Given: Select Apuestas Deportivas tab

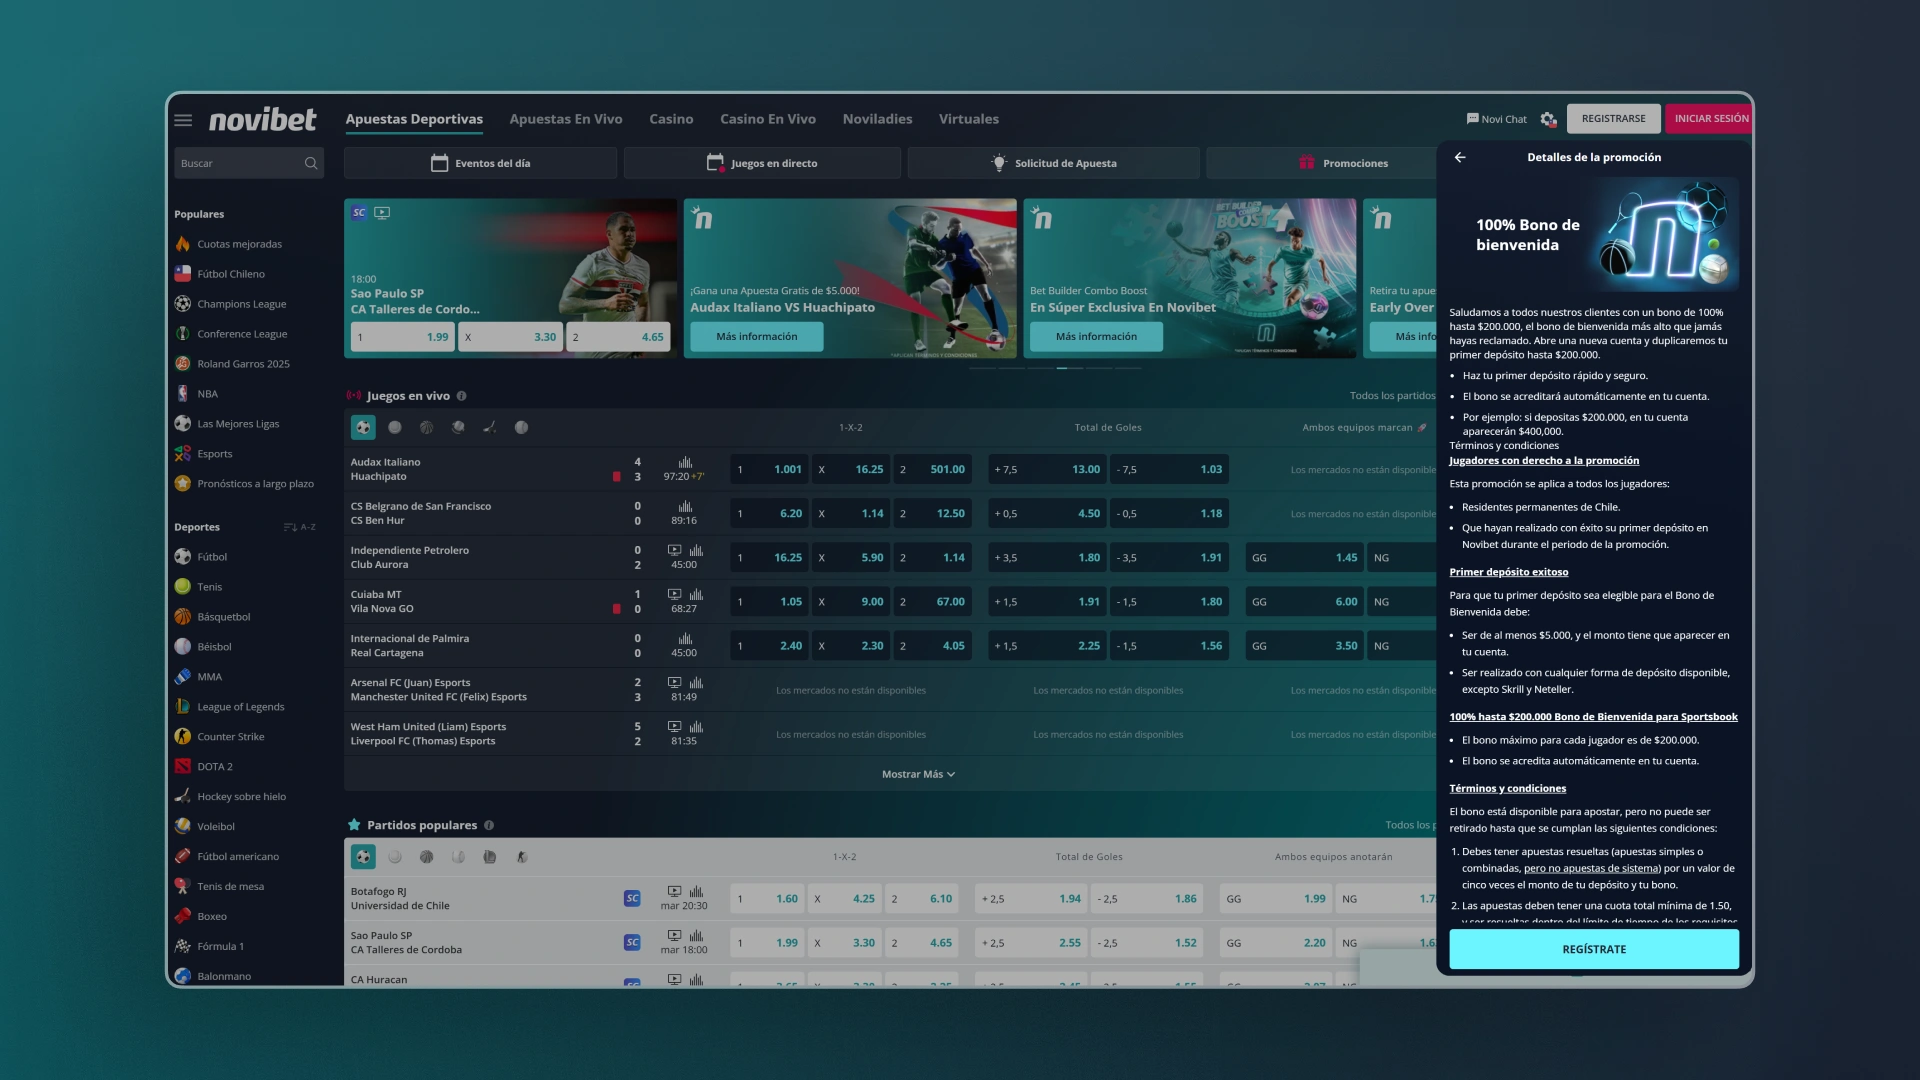Looking at the screenshot, I should click(414, 119).
